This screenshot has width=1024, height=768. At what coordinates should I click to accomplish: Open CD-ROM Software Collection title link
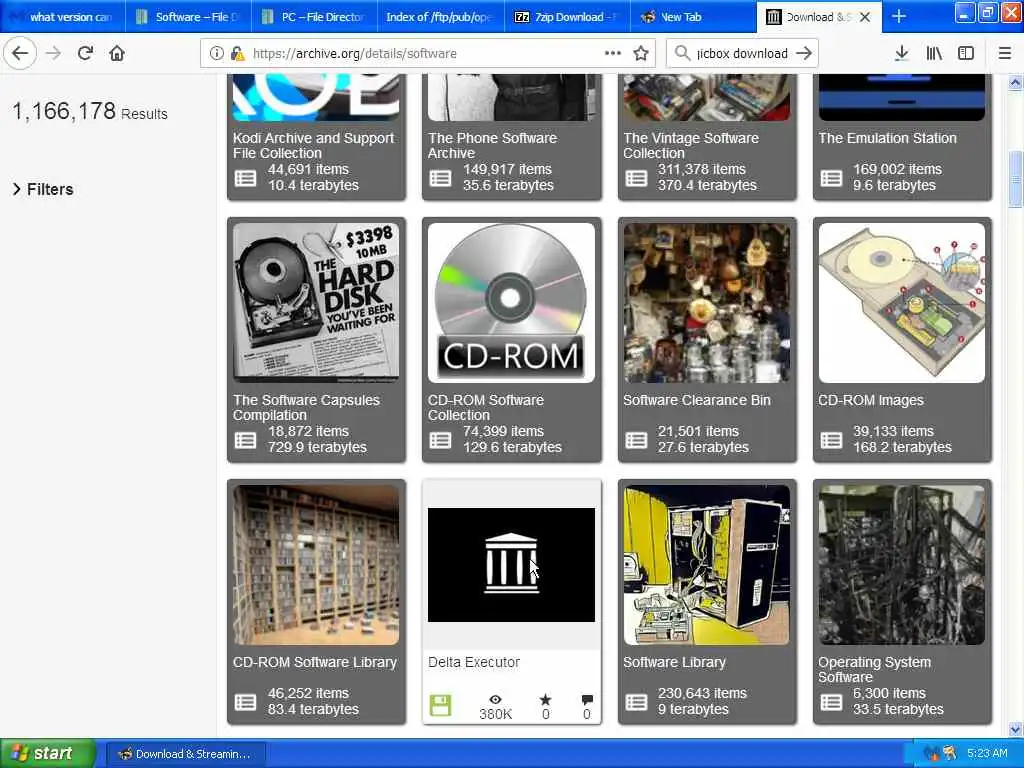486,408
